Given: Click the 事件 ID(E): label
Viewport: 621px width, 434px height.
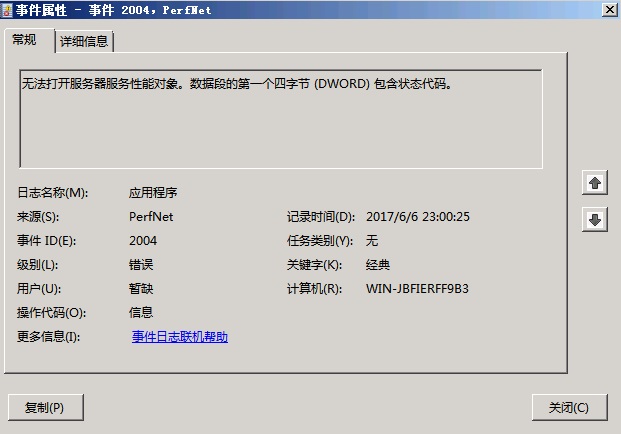Looking at the screenshot, I should pos(46,241).
